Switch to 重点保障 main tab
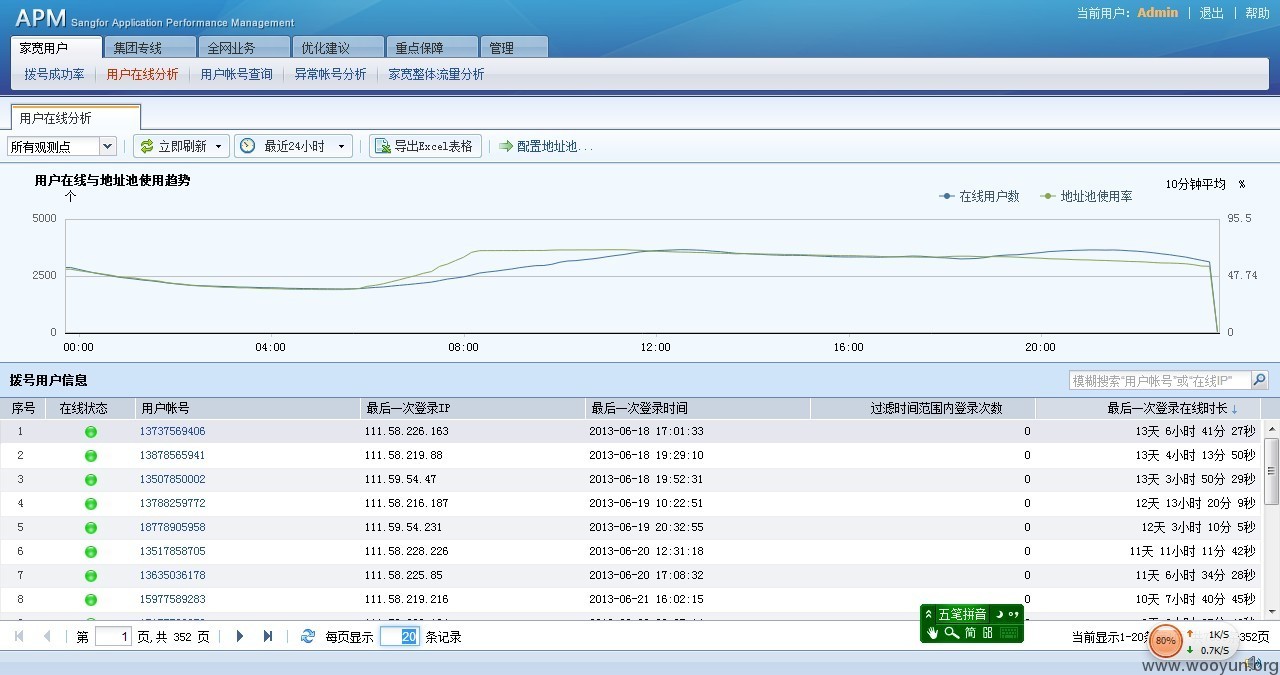The height and width of the screenshot is (675, 1280). (x=432, y=47)
